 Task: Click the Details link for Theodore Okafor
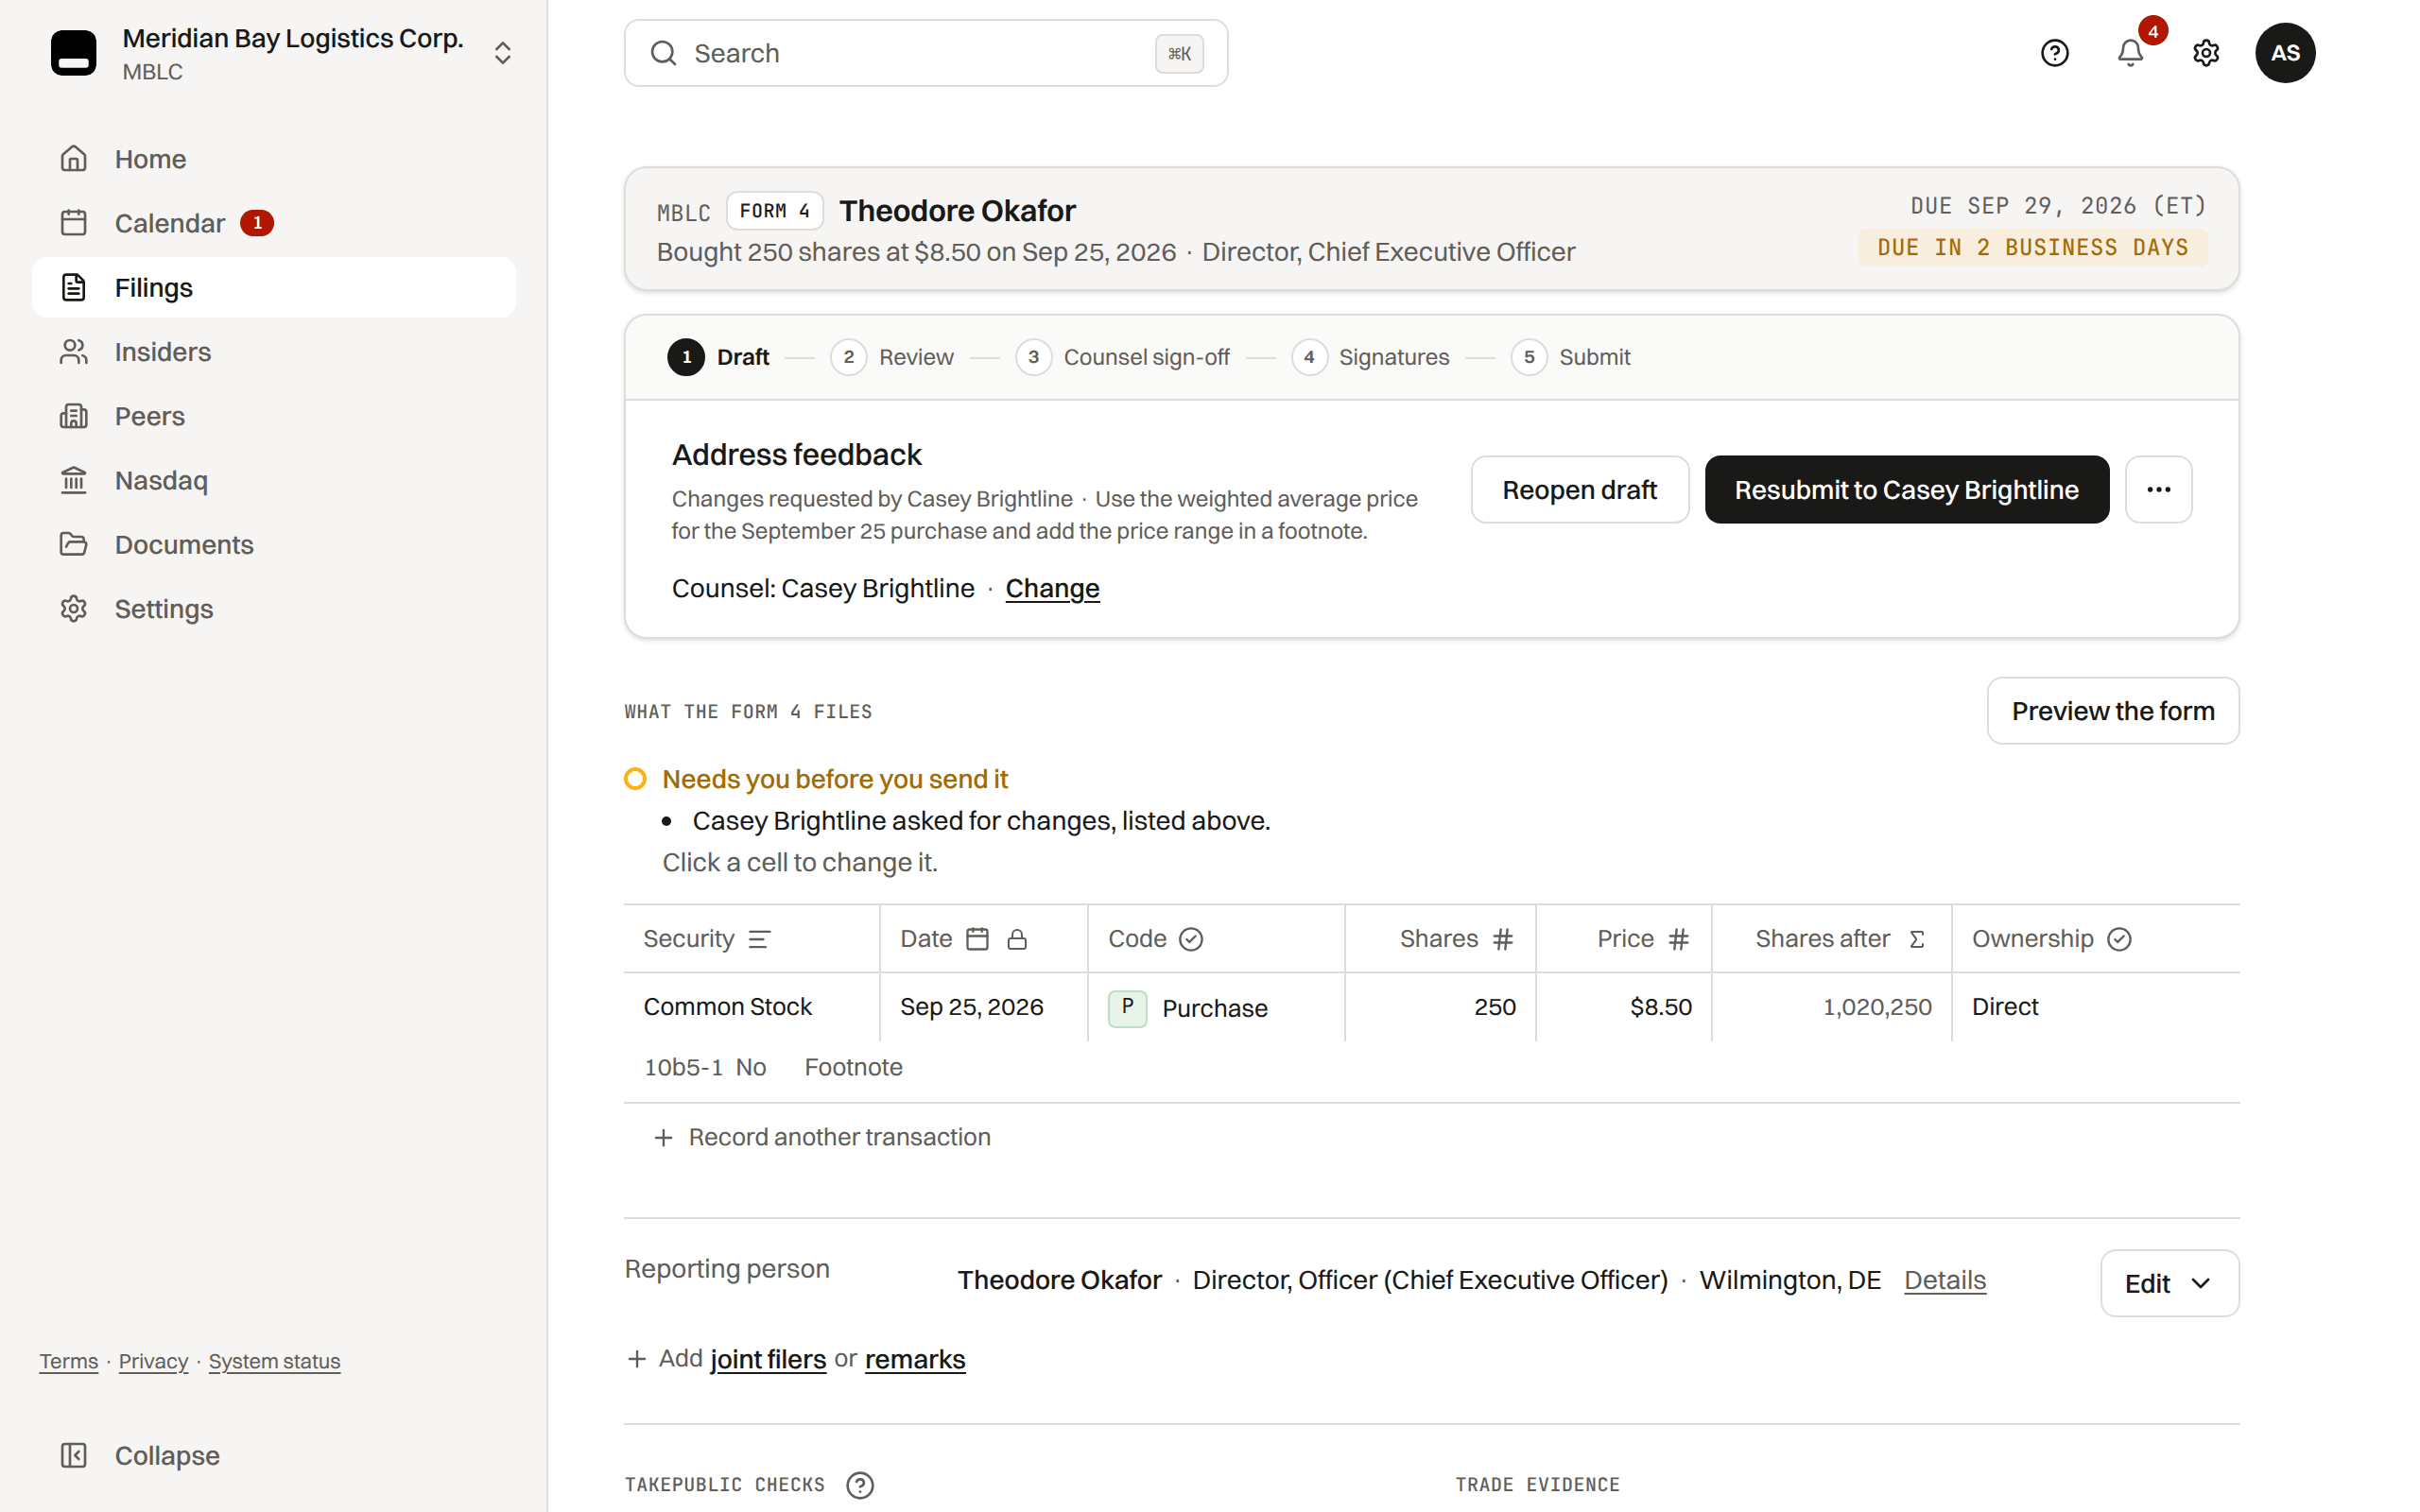click(x=1944, y=1281)
